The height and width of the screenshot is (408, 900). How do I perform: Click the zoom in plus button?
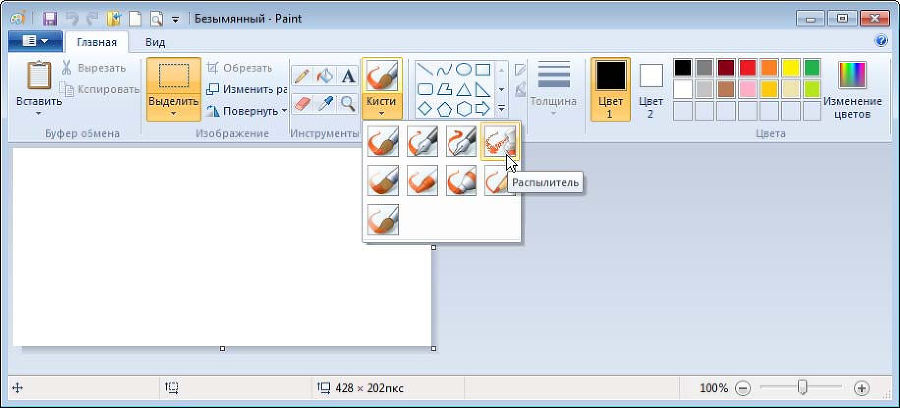point(862,388)
